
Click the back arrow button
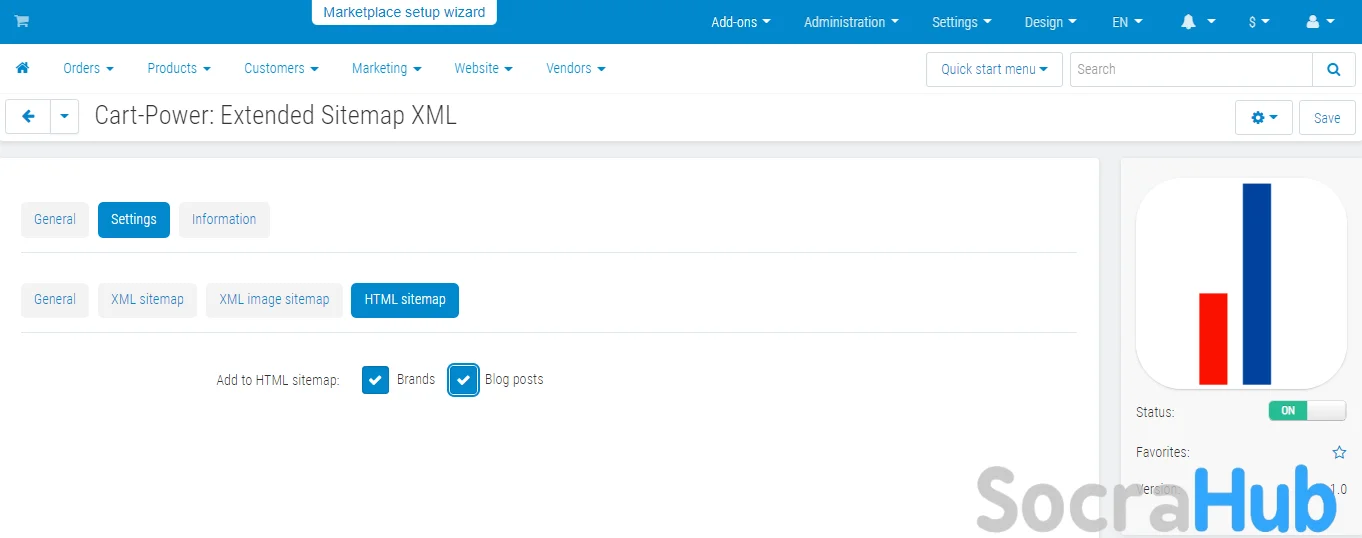[28, 117]
